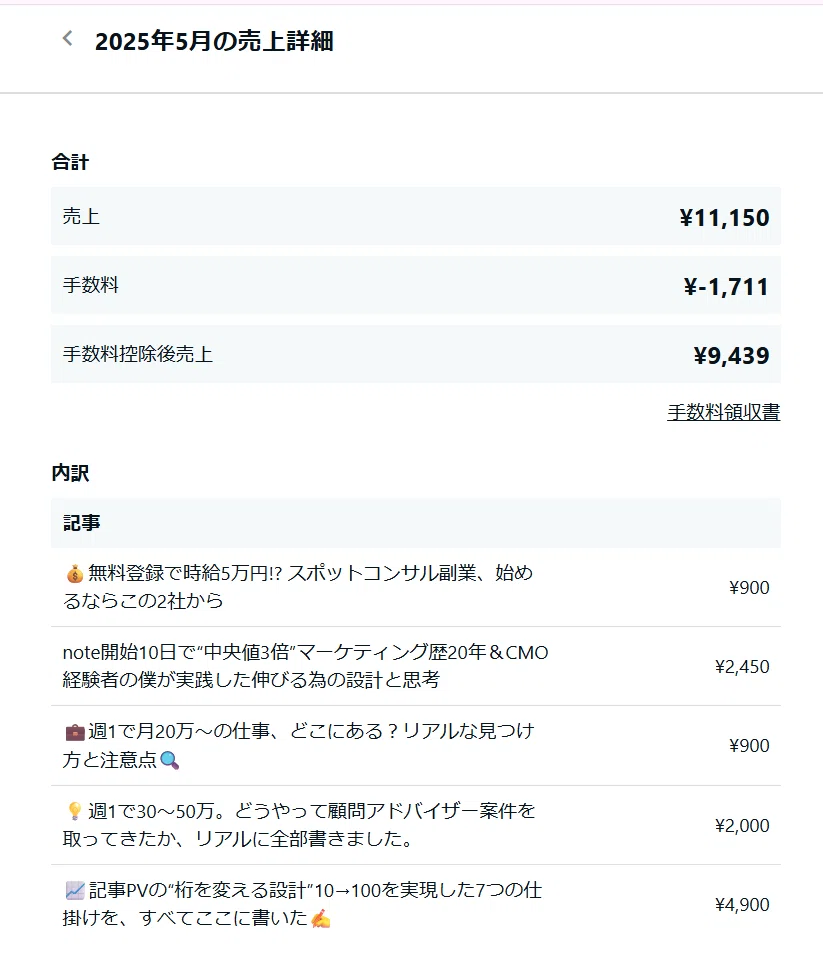This screenshot has height=967, width=823.
Task: Click the back chevron arrow
Action: tap(68, 39)
